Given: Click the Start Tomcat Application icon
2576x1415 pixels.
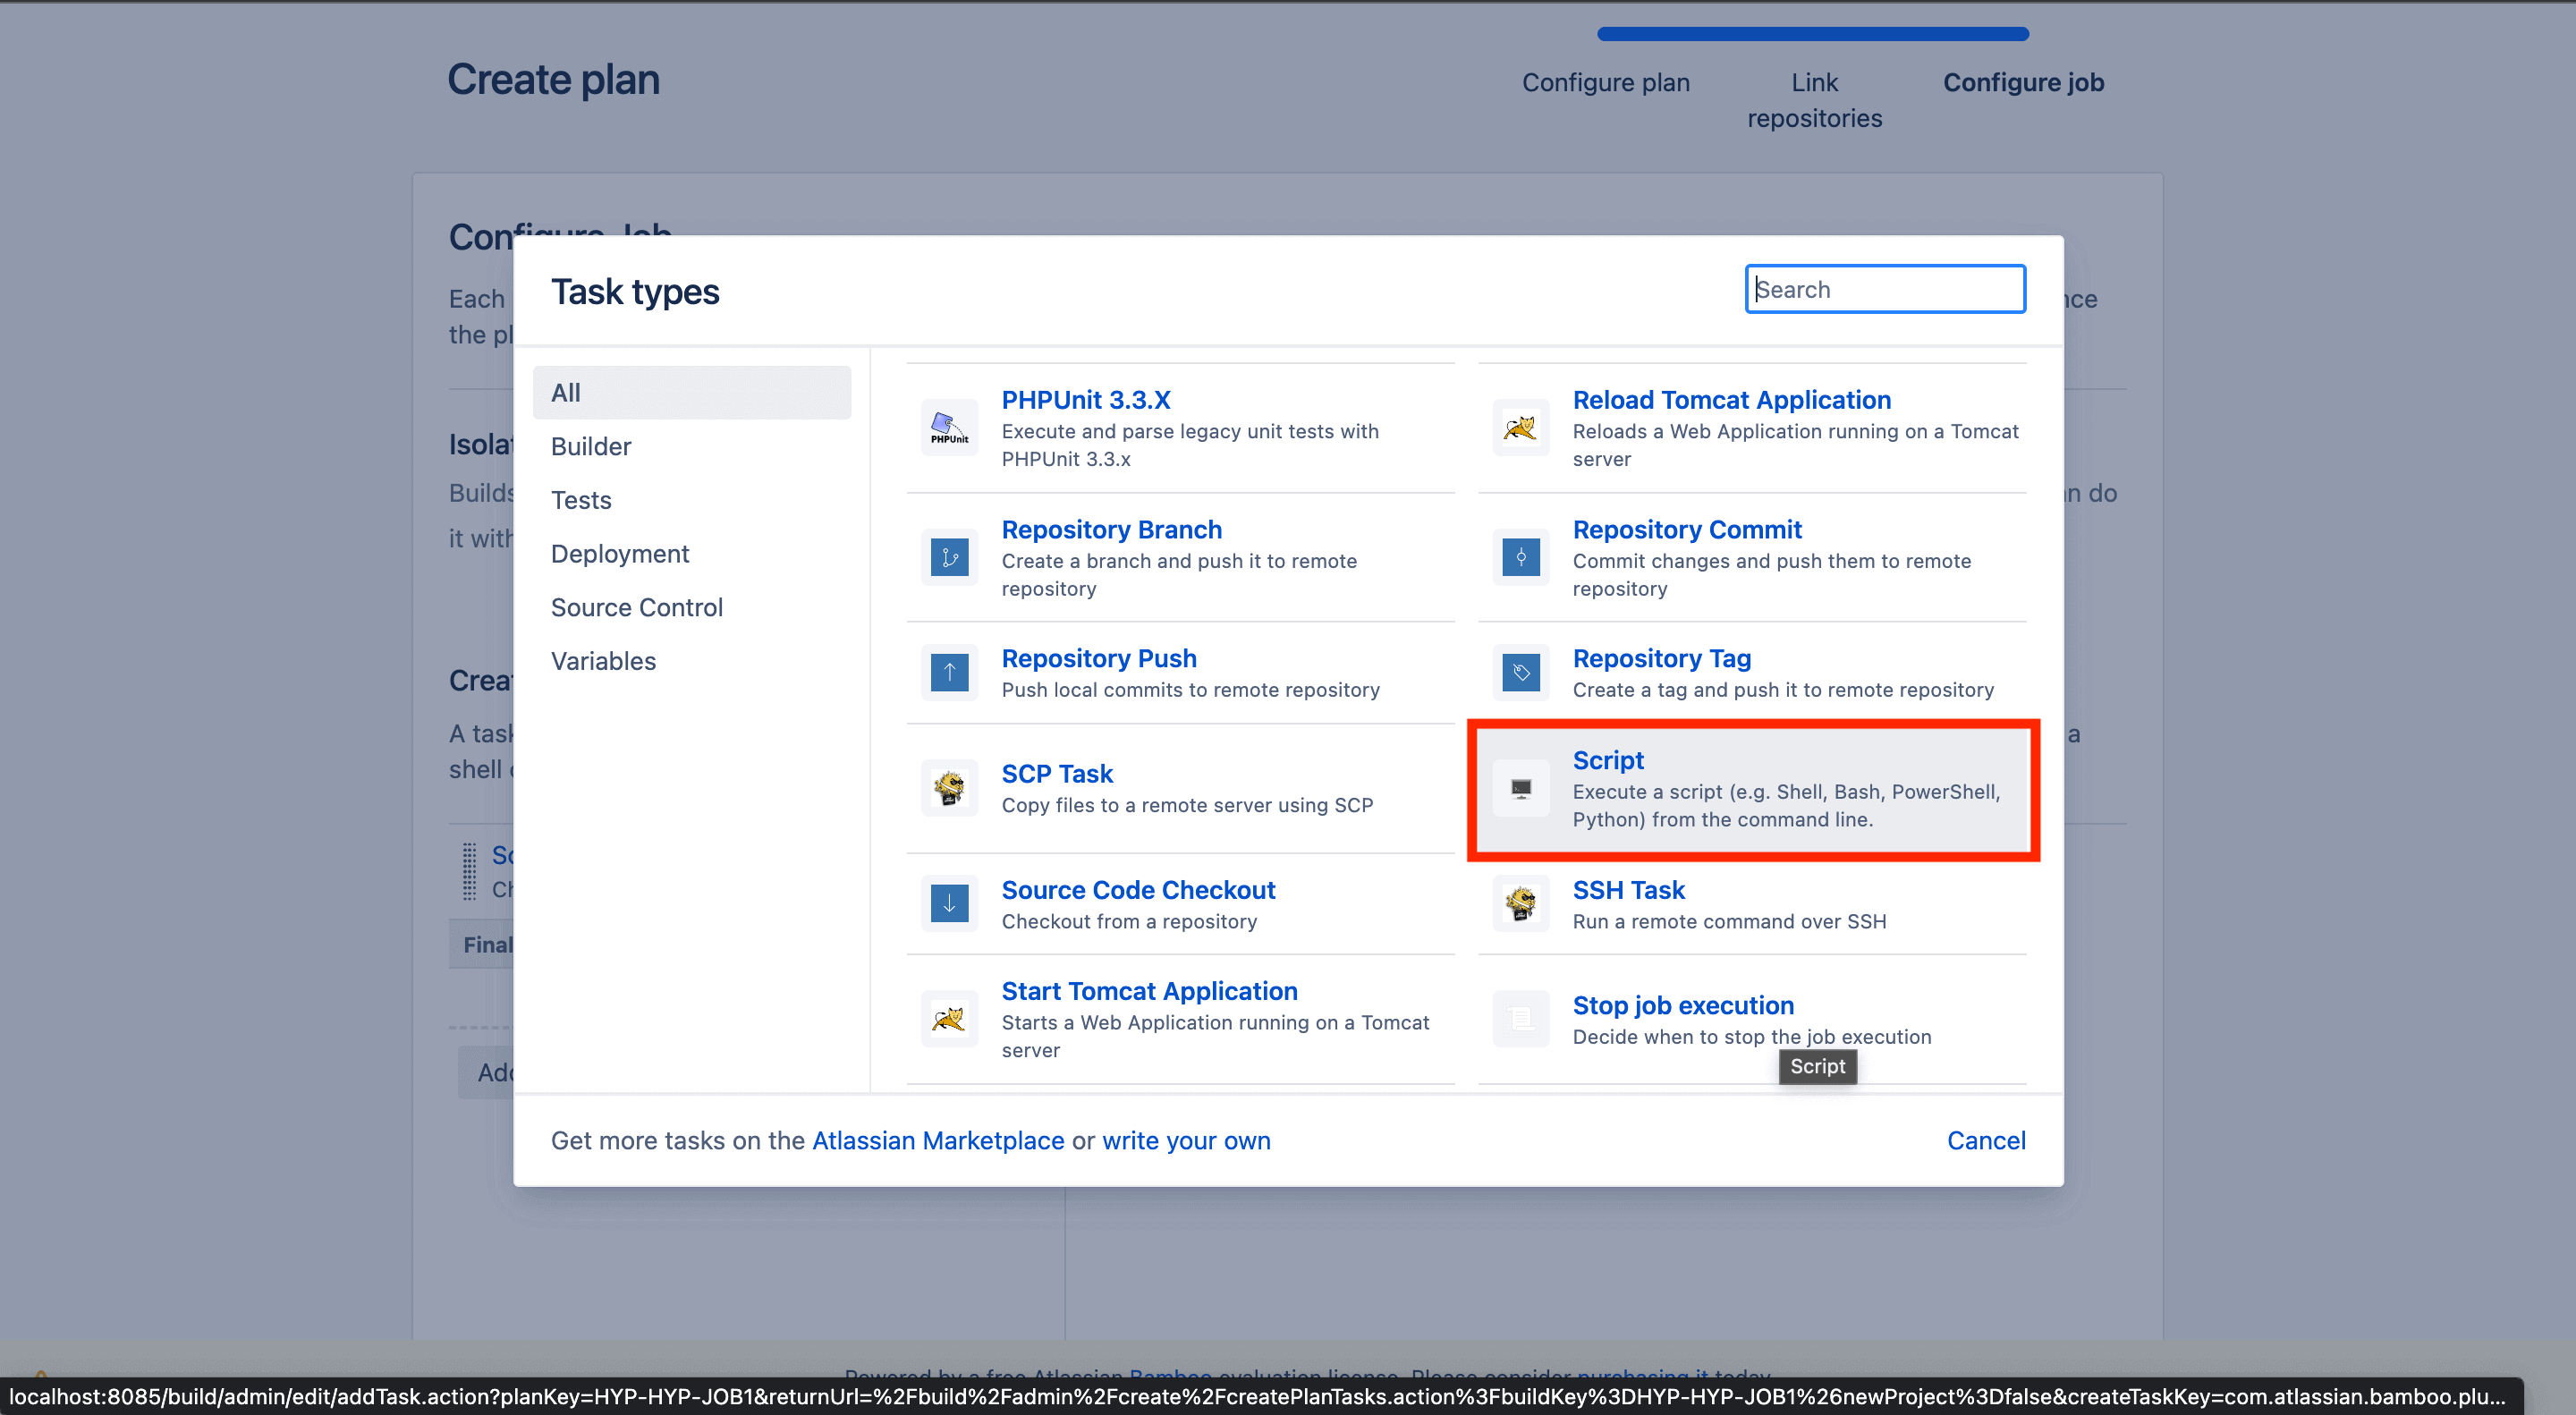Looking at the screenshot, I should (x=949, y=1018).
